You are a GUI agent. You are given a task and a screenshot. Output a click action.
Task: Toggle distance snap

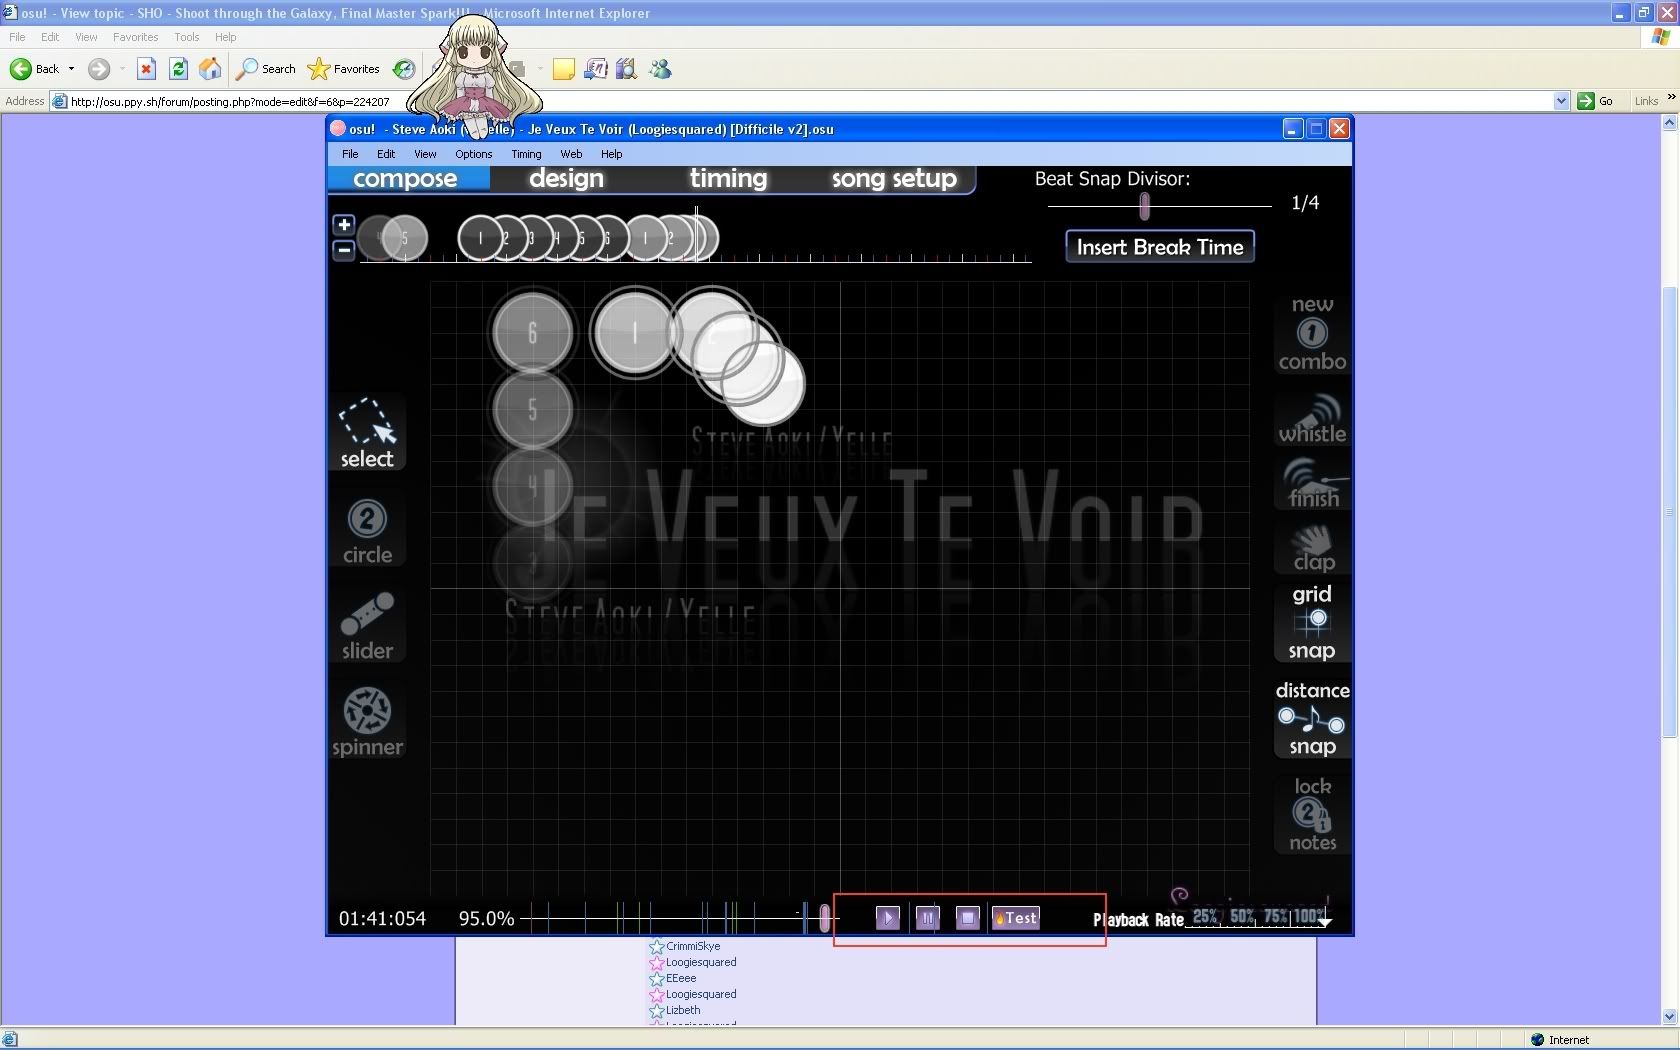(x=1312, y=718)
